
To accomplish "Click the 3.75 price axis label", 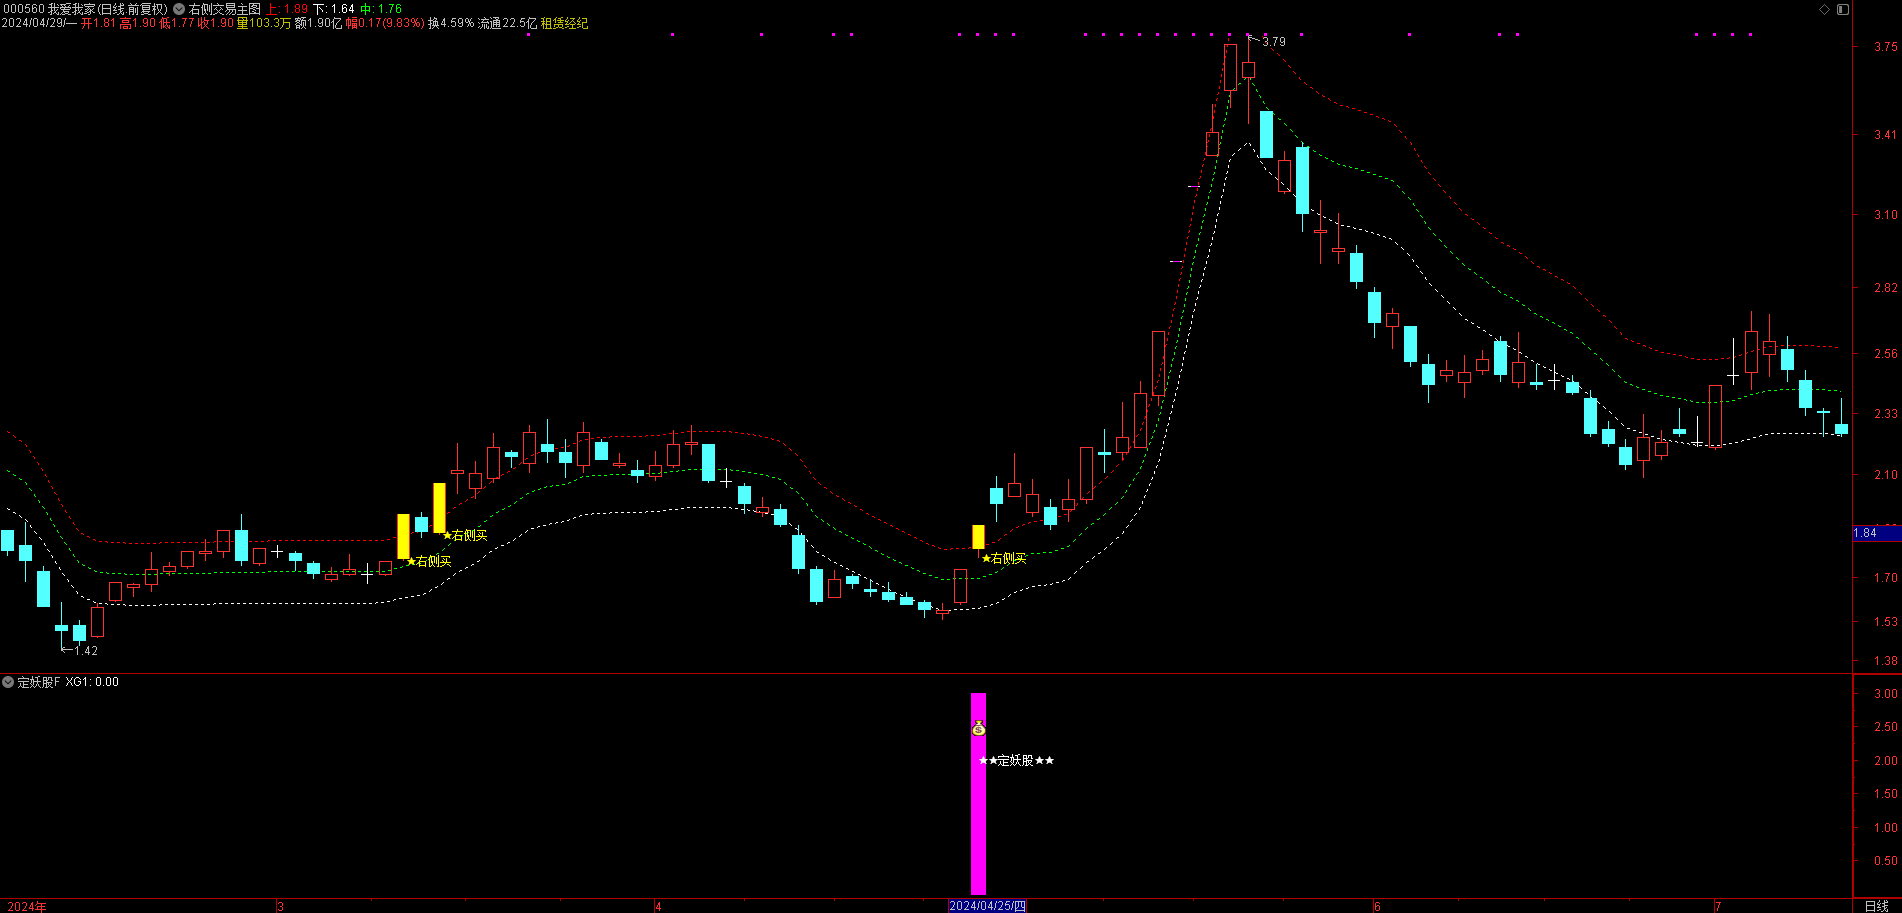I will coord(1886,47).
